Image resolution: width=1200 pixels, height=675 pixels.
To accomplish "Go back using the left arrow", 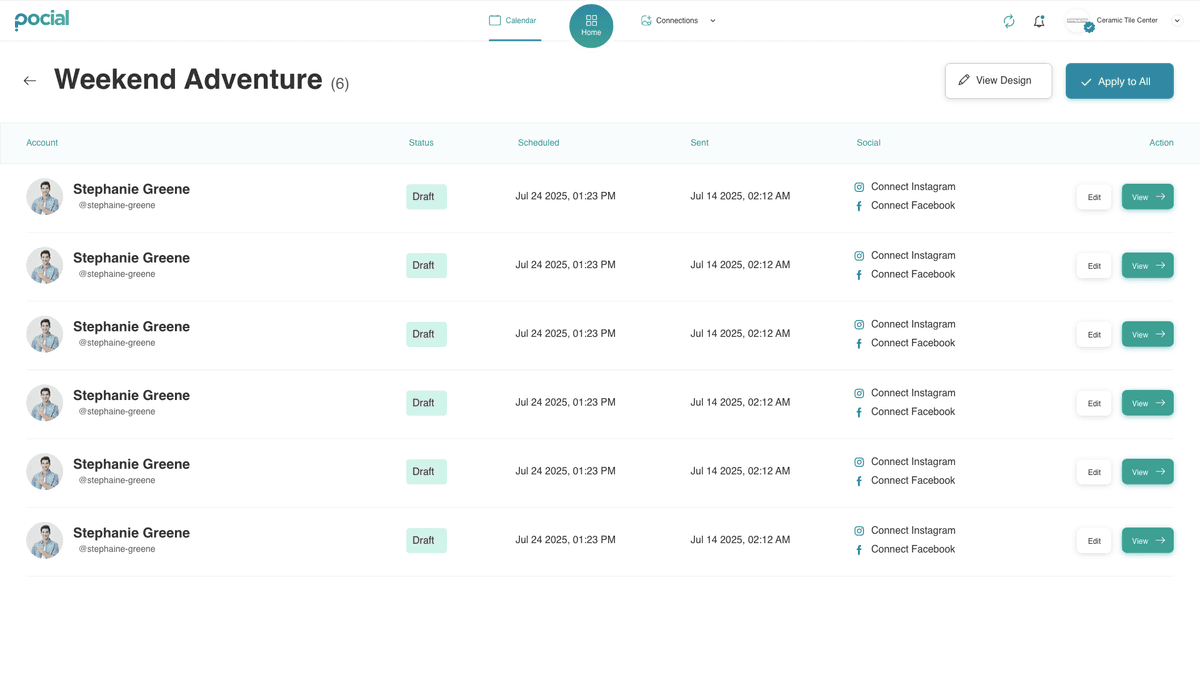I will (x=30, y=81).
